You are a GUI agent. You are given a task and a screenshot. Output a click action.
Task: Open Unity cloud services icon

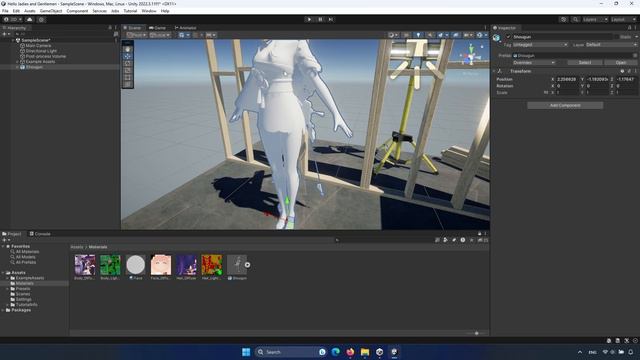(x=29, y=19)
